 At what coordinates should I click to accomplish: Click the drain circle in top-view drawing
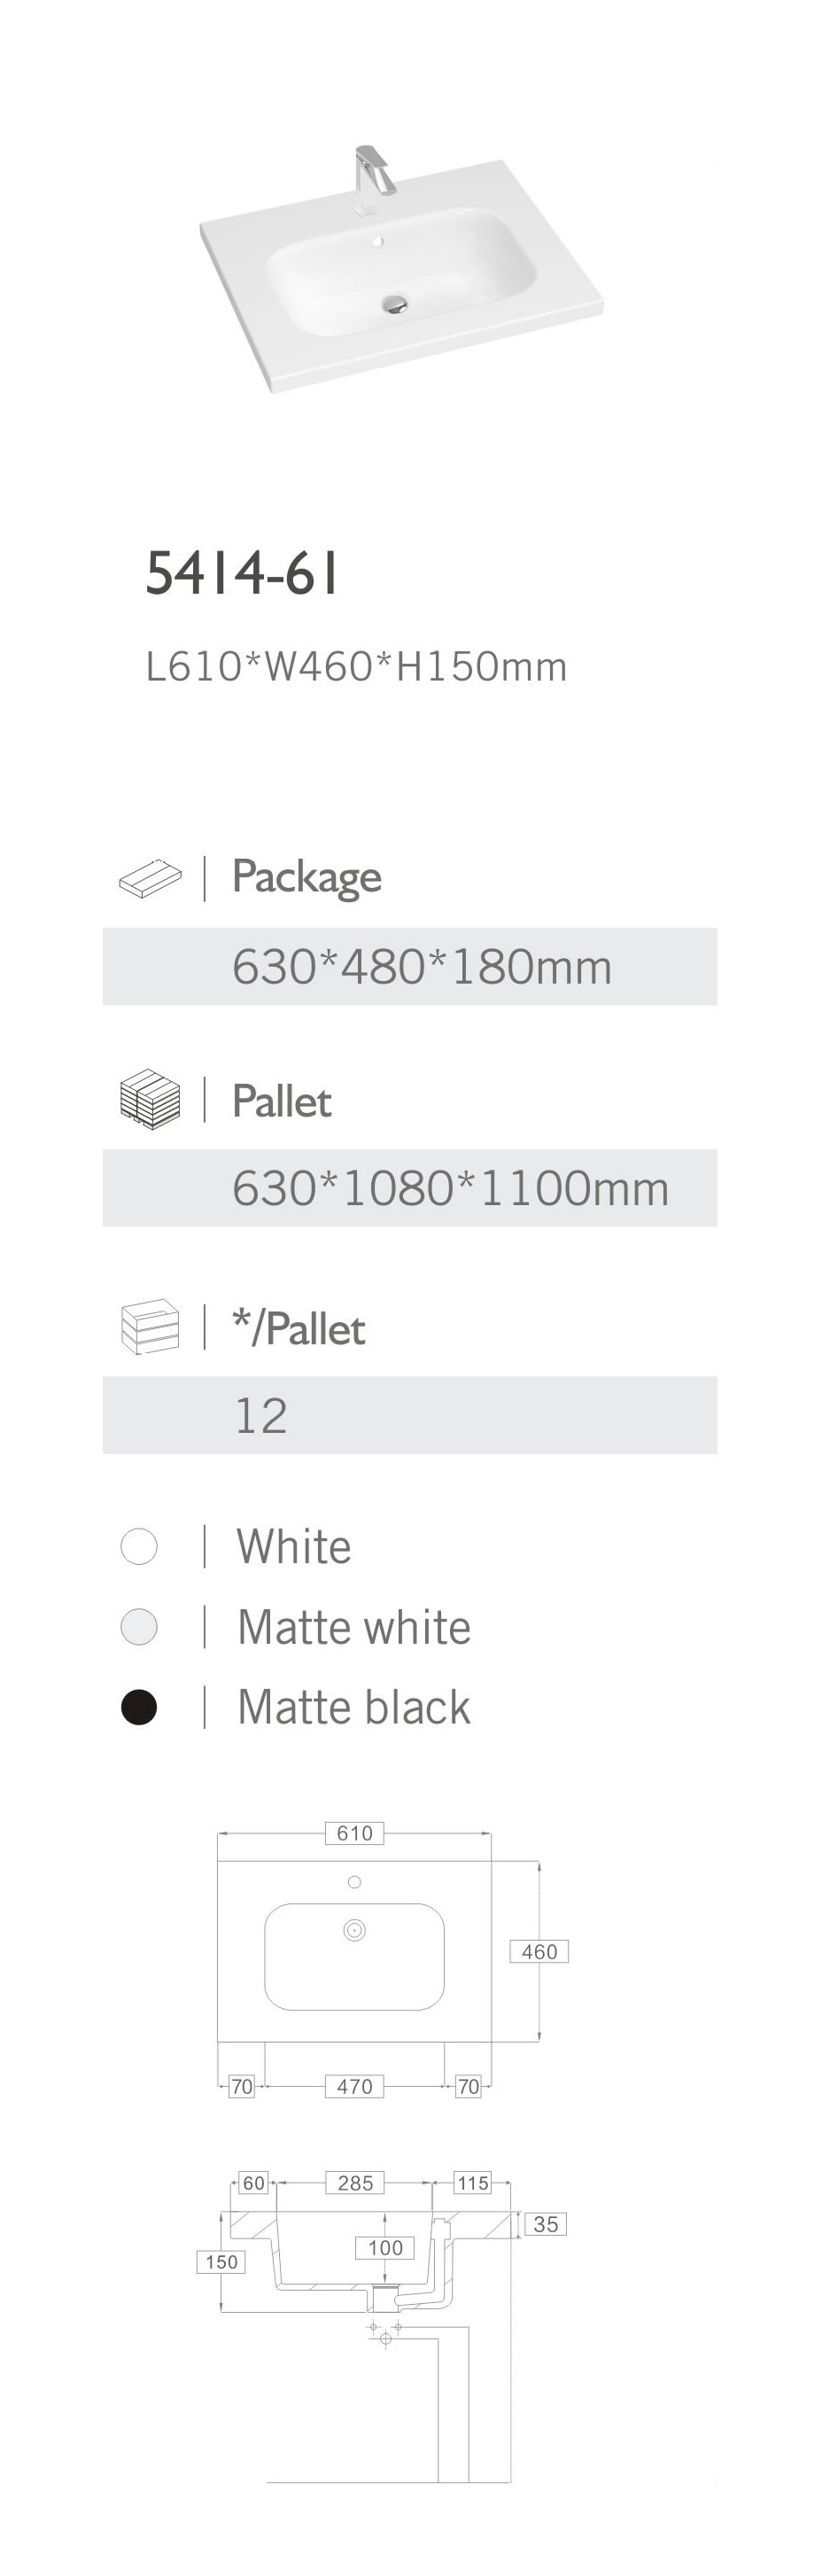click(354, 1930)
